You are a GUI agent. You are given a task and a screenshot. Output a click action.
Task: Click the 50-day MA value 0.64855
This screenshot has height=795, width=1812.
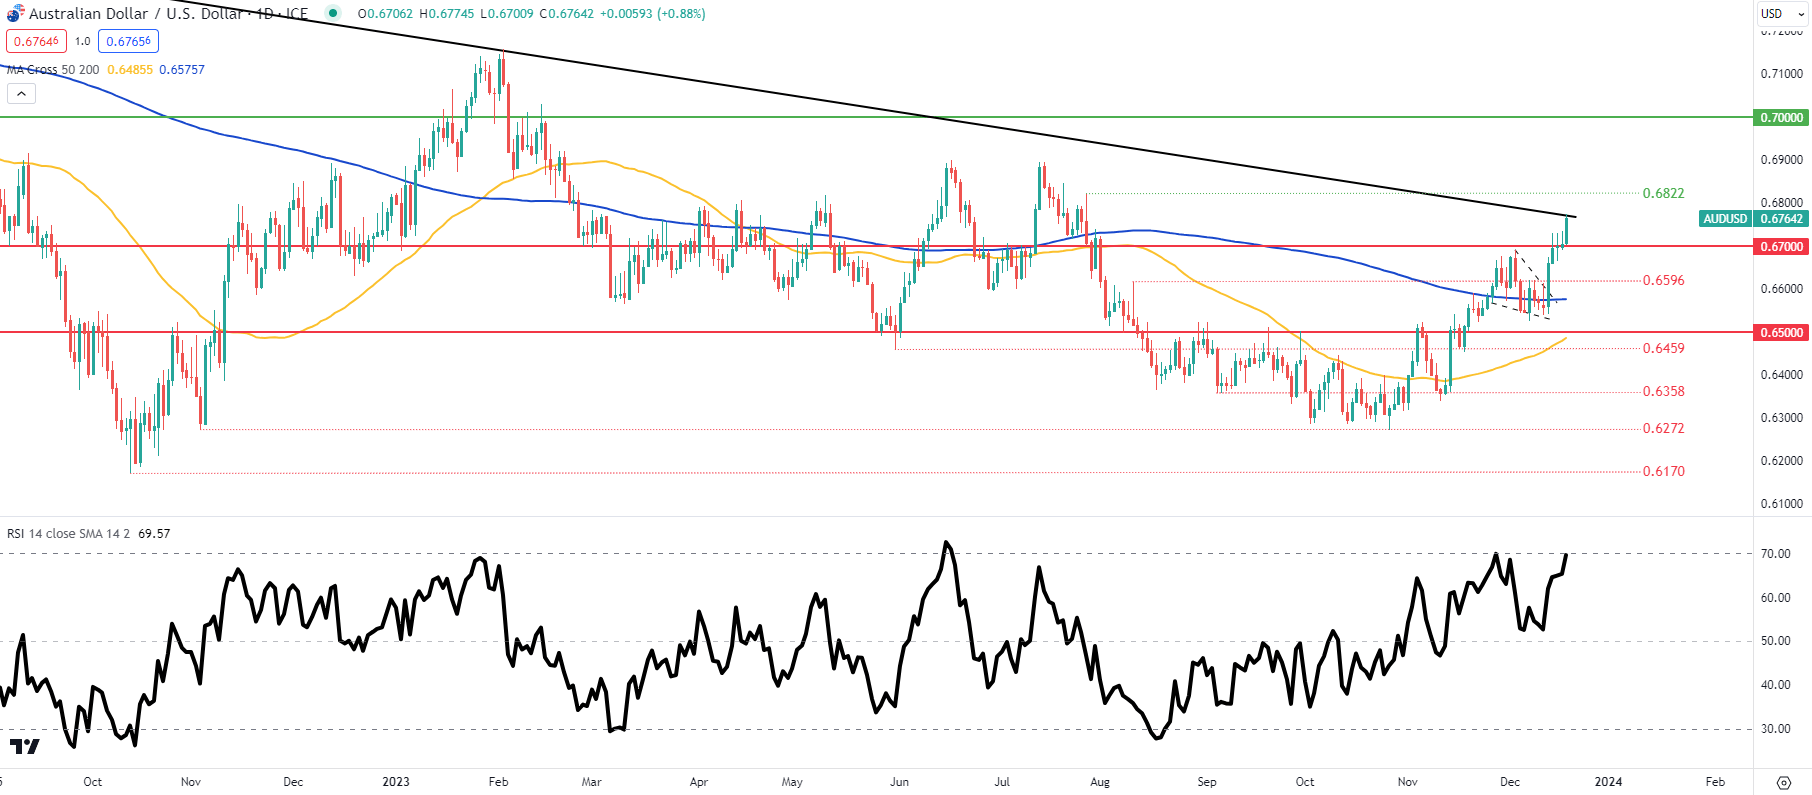tap(130, 70)
